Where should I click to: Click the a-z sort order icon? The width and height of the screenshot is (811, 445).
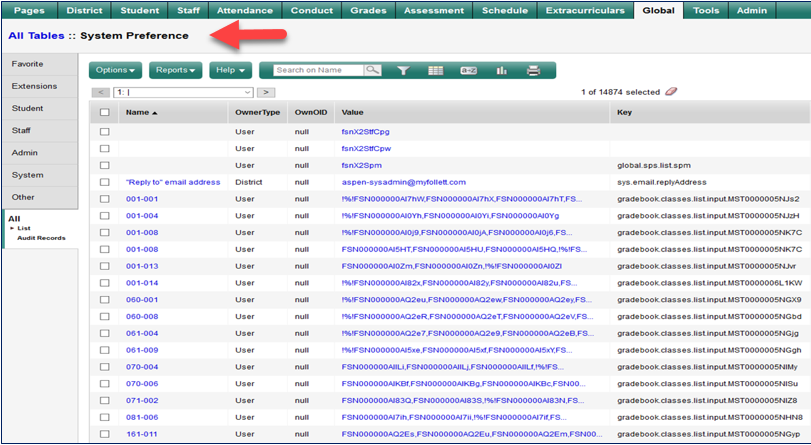tap(469, 70)
